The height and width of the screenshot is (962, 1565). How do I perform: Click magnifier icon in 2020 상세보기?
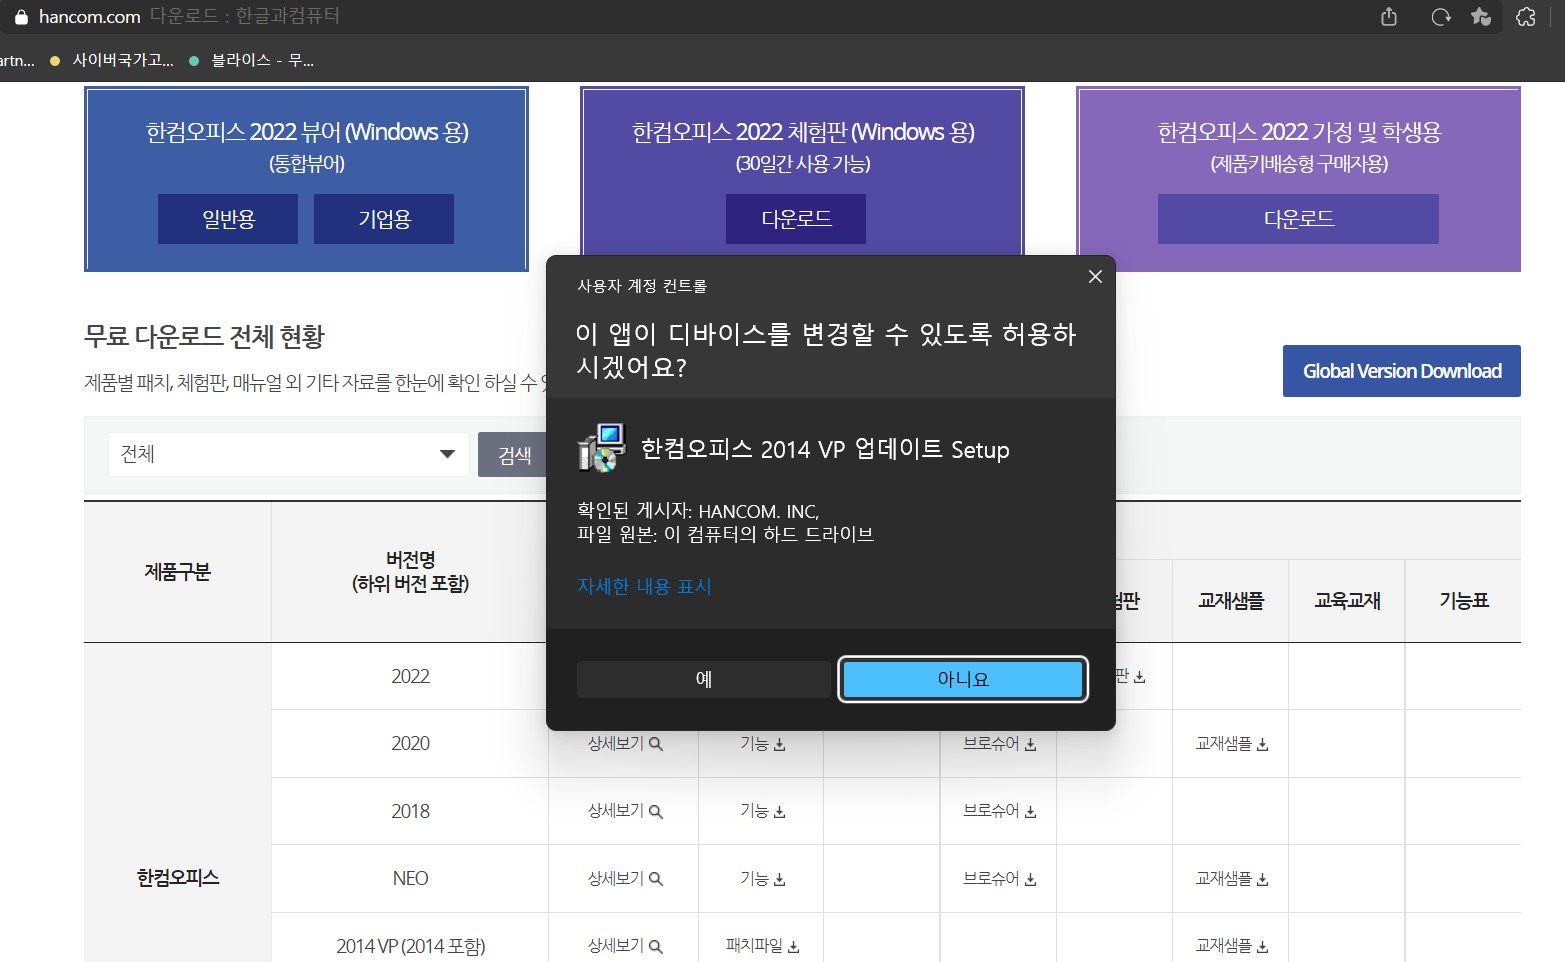656,744
